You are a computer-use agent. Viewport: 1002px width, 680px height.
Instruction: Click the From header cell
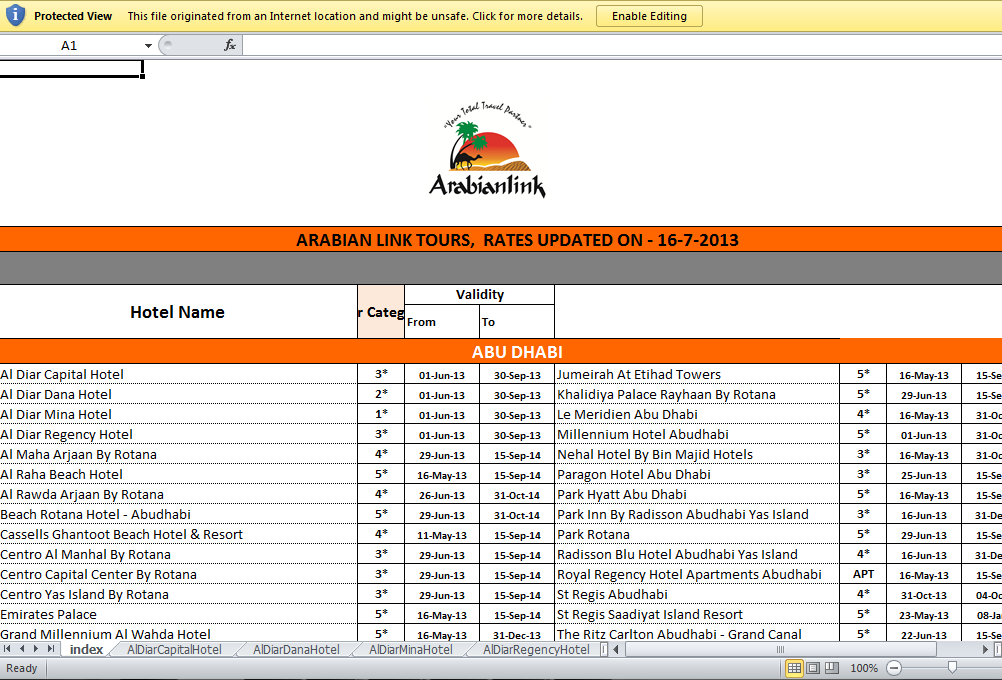442,321
